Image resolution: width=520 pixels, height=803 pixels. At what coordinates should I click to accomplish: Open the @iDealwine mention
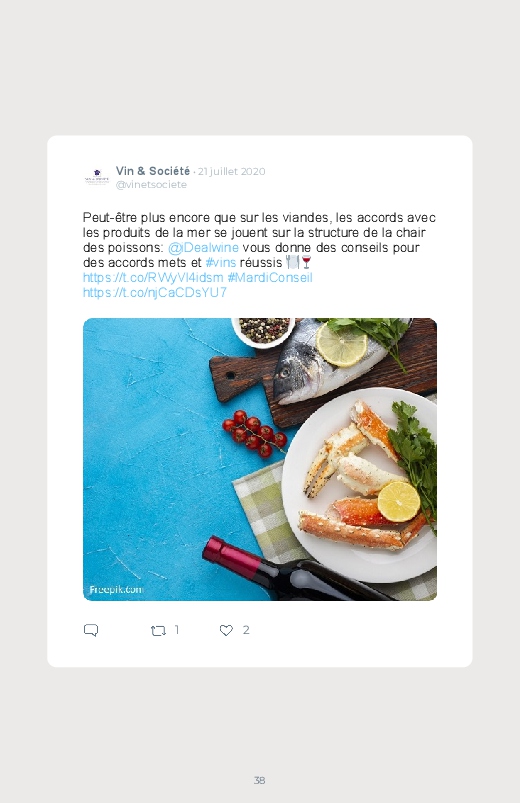coord(203,247)
